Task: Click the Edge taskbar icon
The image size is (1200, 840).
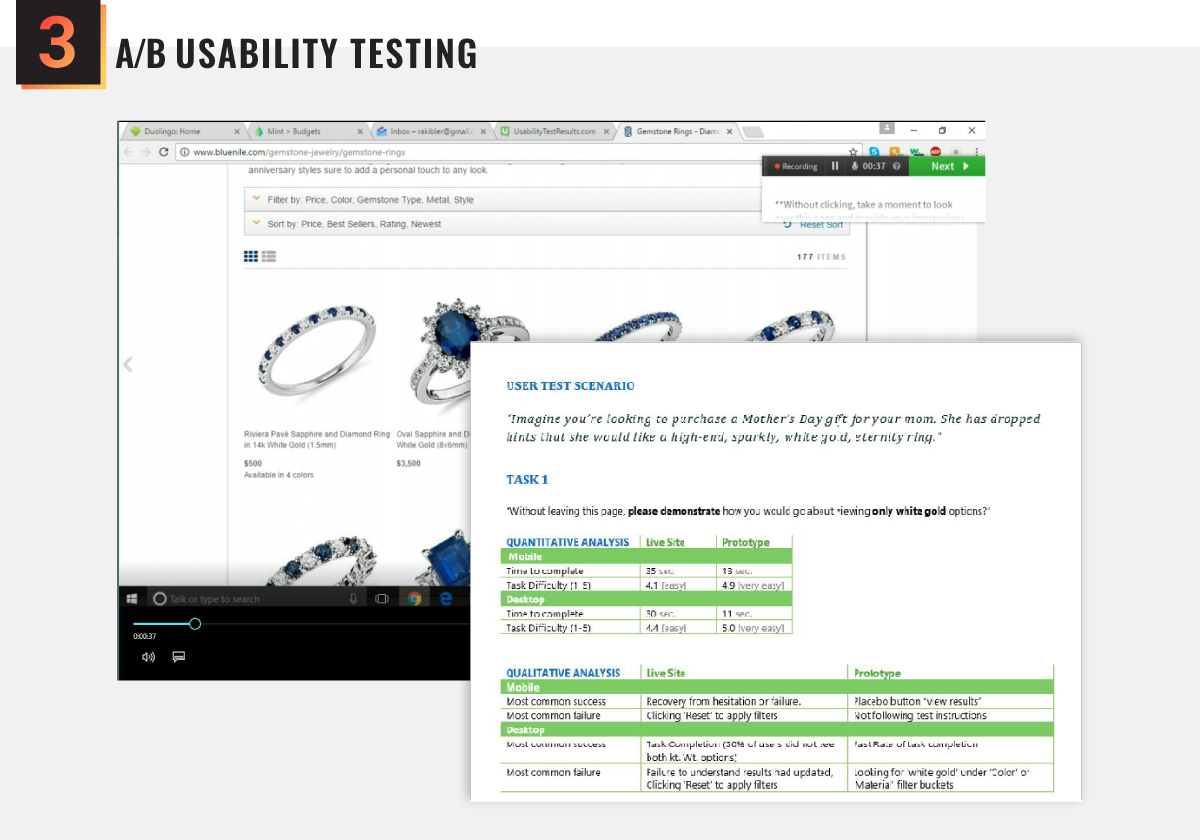Action: pos(447,599)
